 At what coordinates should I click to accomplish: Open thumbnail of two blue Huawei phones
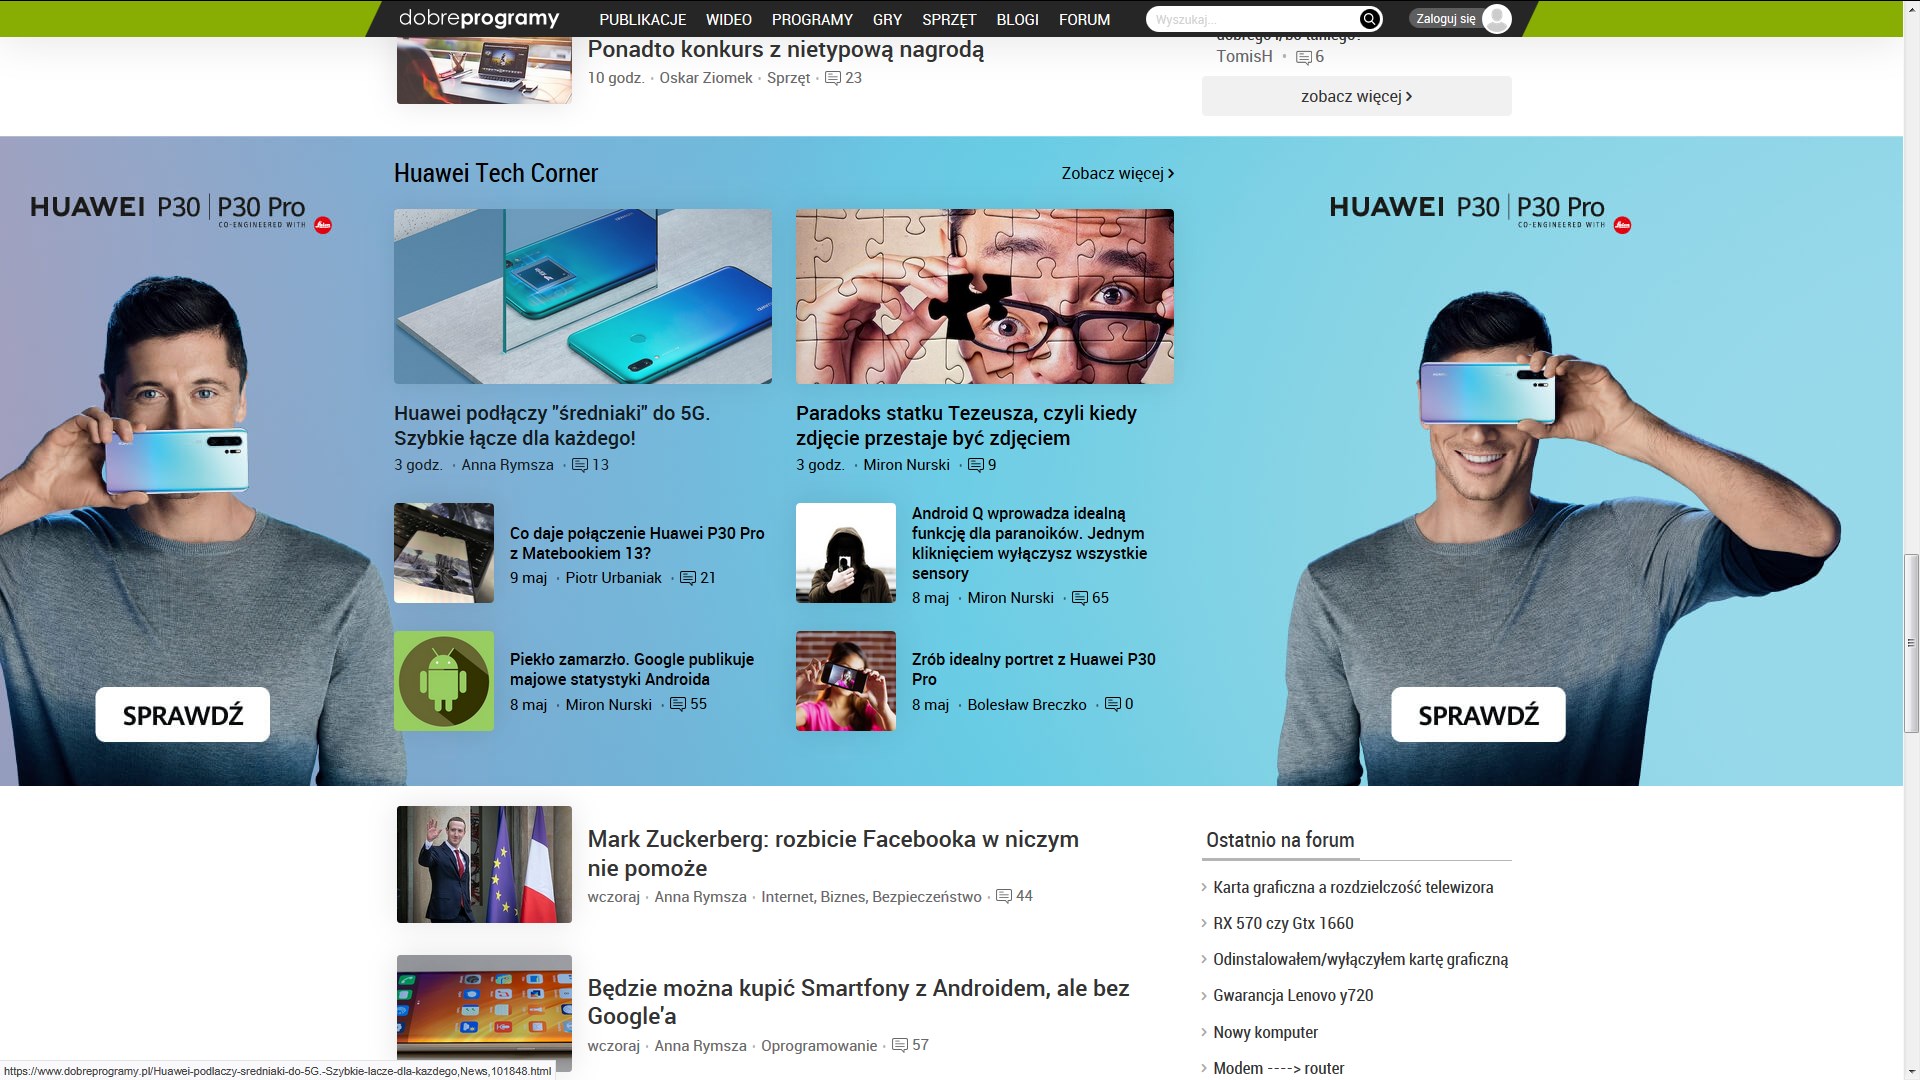click(583, 296)
